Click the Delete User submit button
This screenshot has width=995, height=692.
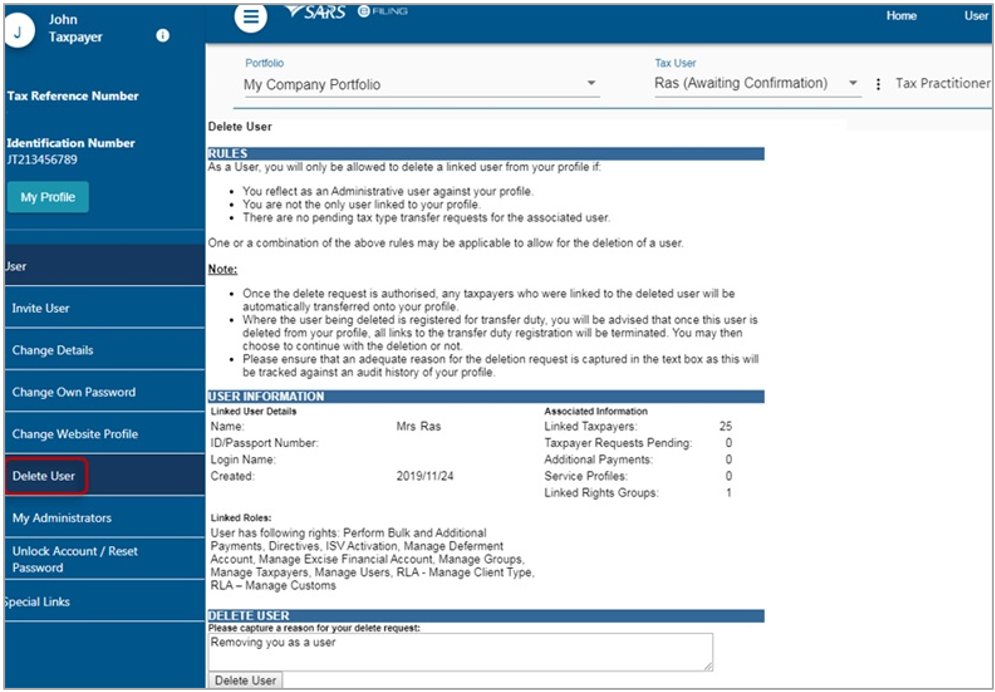click(245, 680)
